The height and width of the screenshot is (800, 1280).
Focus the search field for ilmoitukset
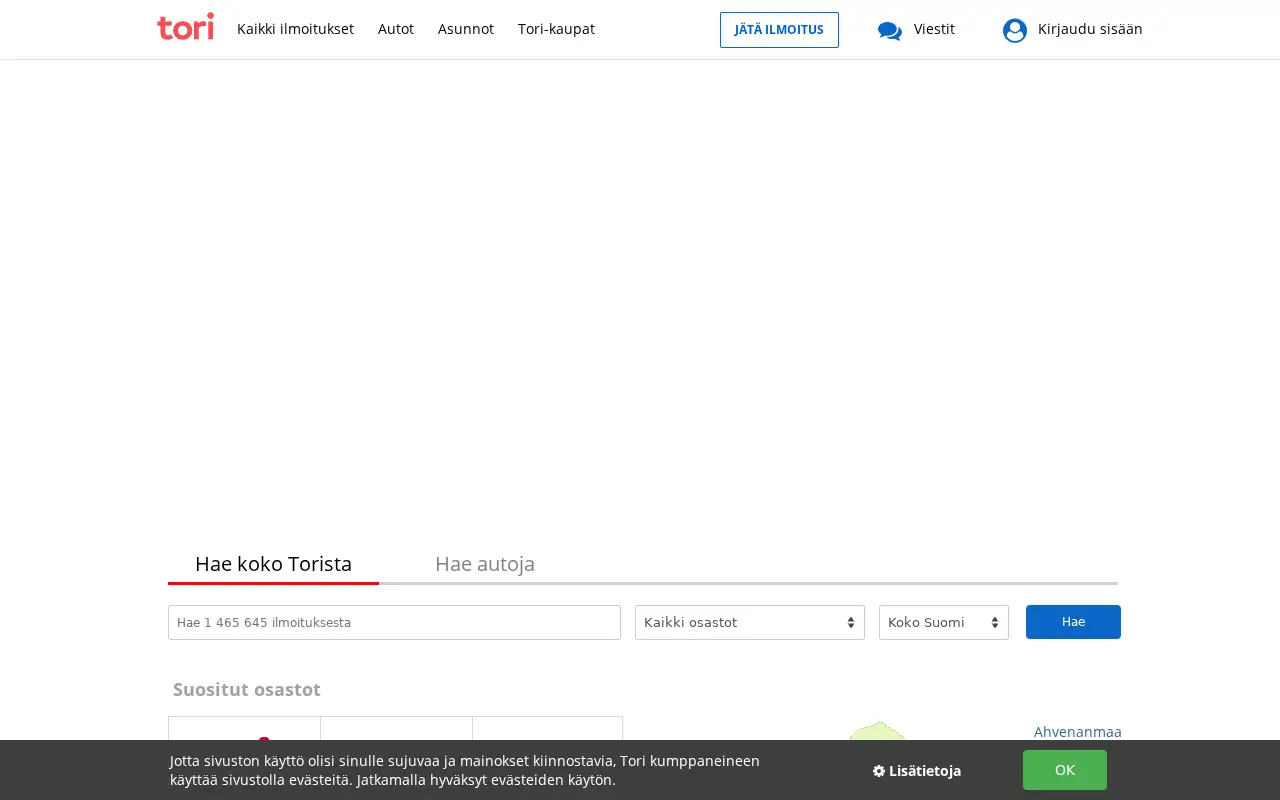tap(394, 622)
